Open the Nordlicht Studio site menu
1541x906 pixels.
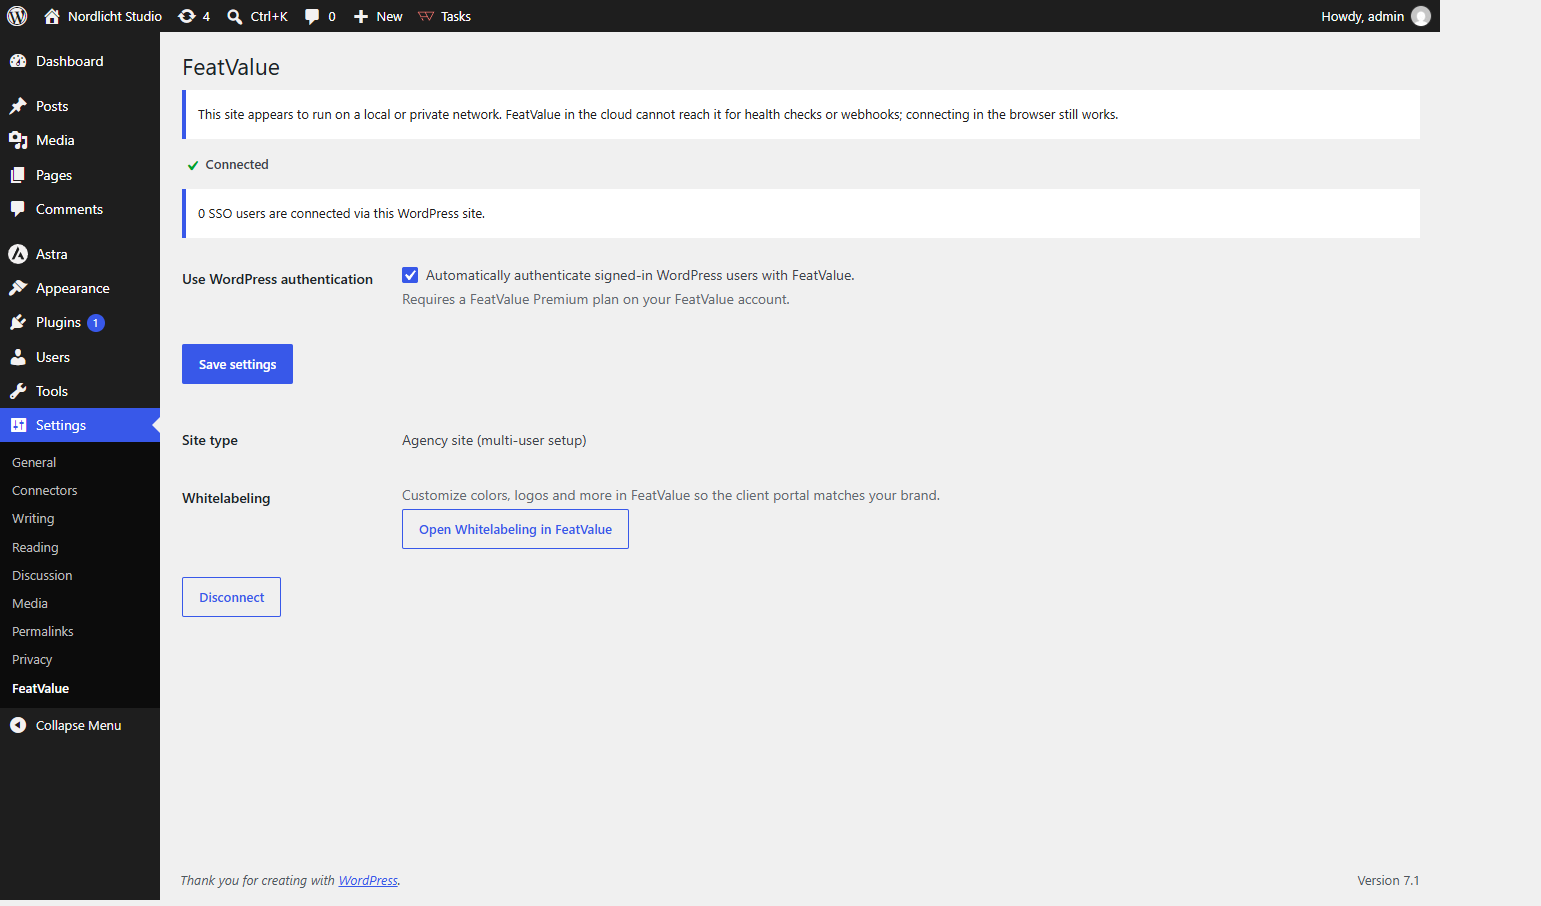coord(103,16)
